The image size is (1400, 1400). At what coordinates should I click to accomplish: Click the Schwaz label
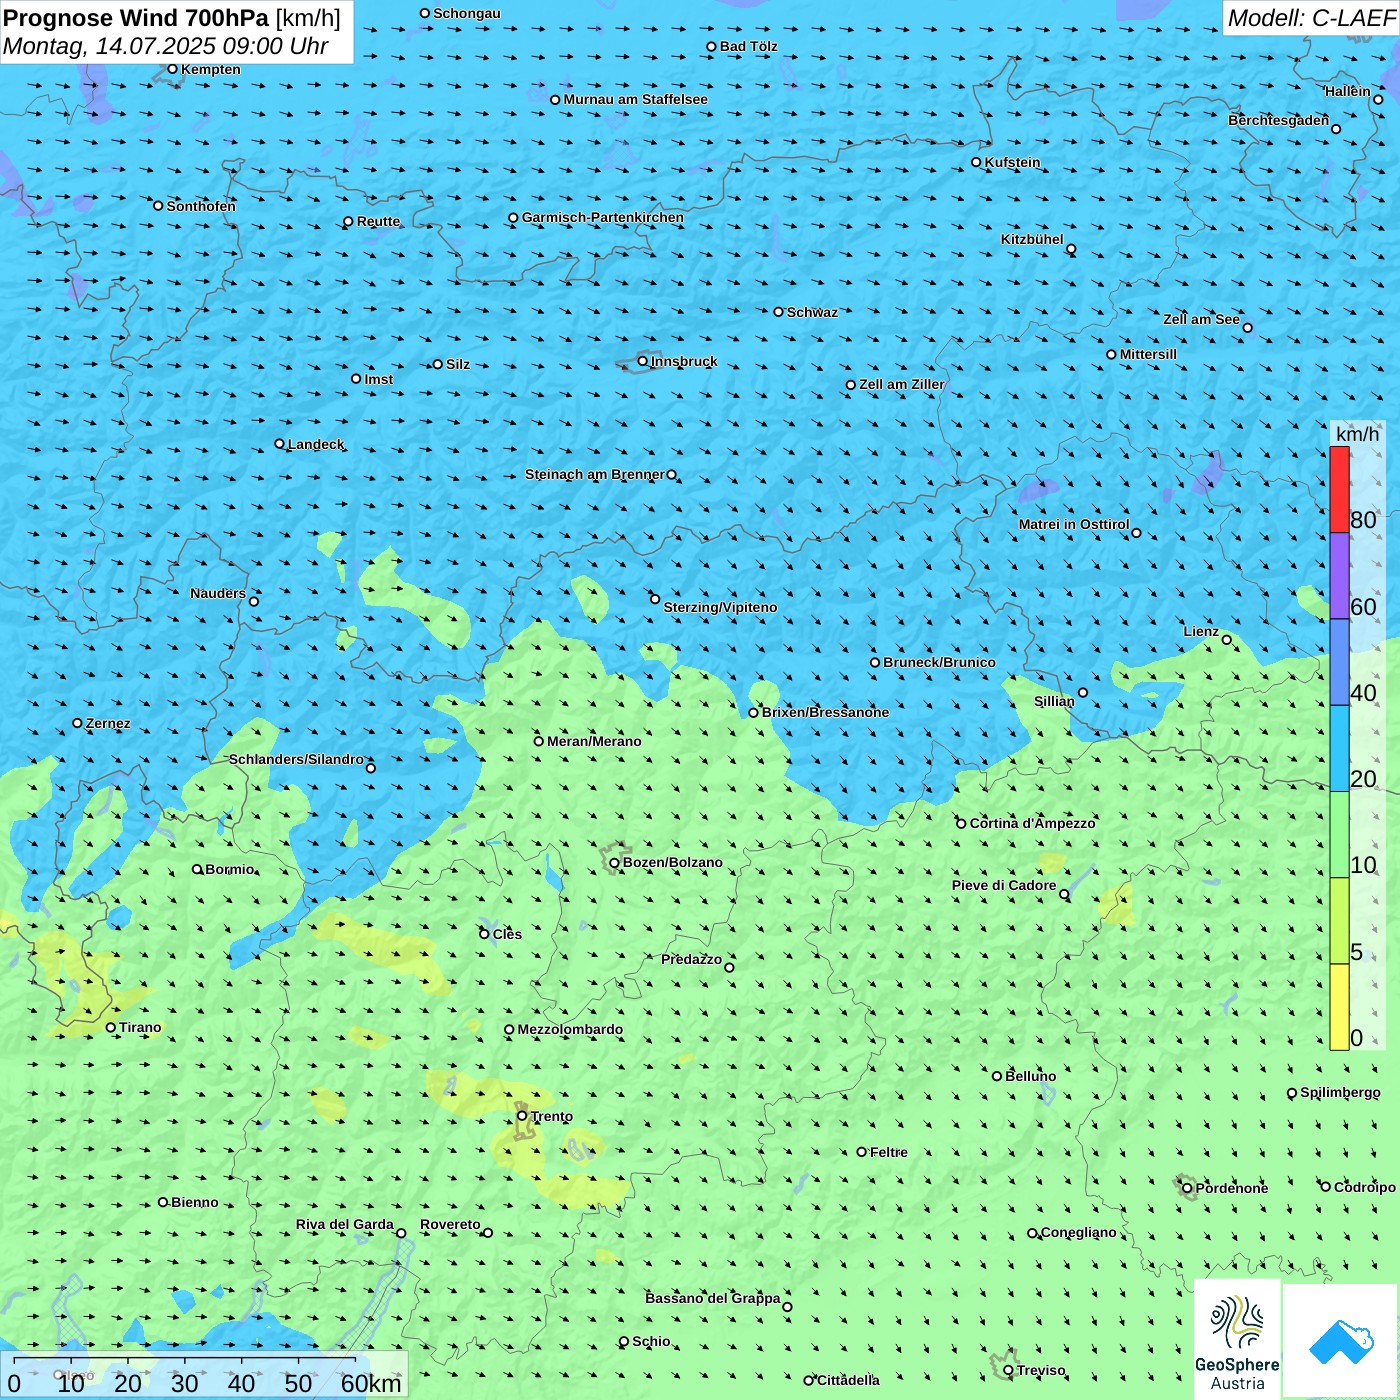[812, 312]
